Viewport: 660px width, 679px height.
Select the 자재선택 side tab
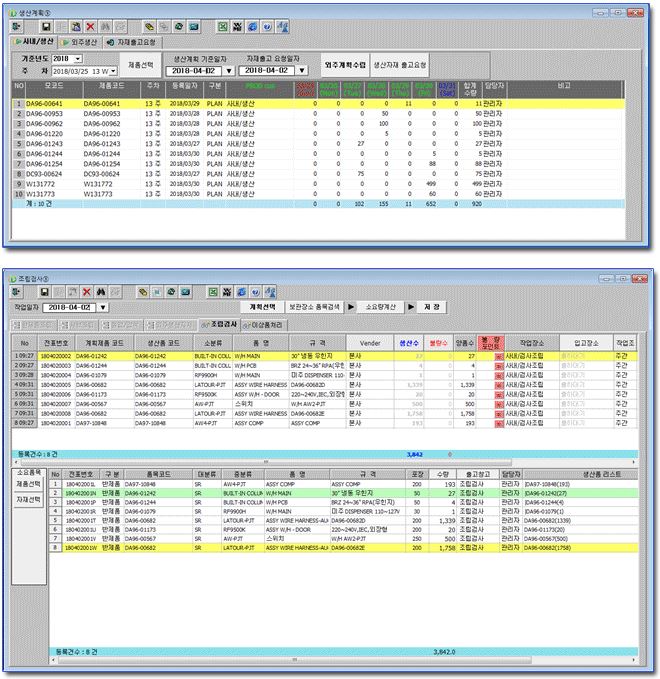[29, 498]
